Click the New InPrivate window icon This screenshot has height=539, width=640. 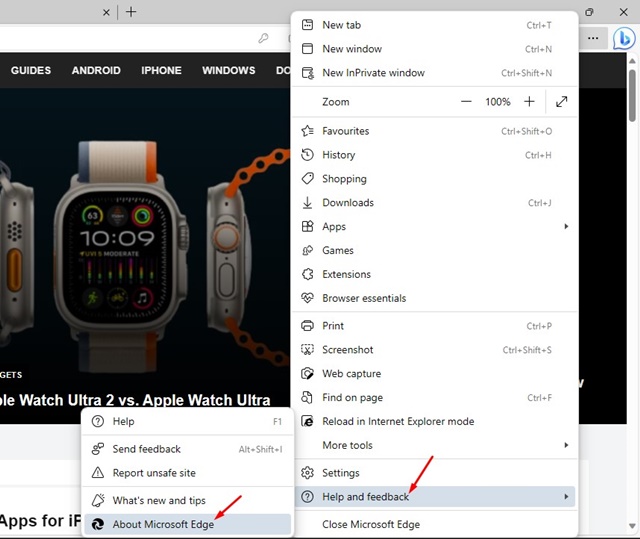(307, 73)
